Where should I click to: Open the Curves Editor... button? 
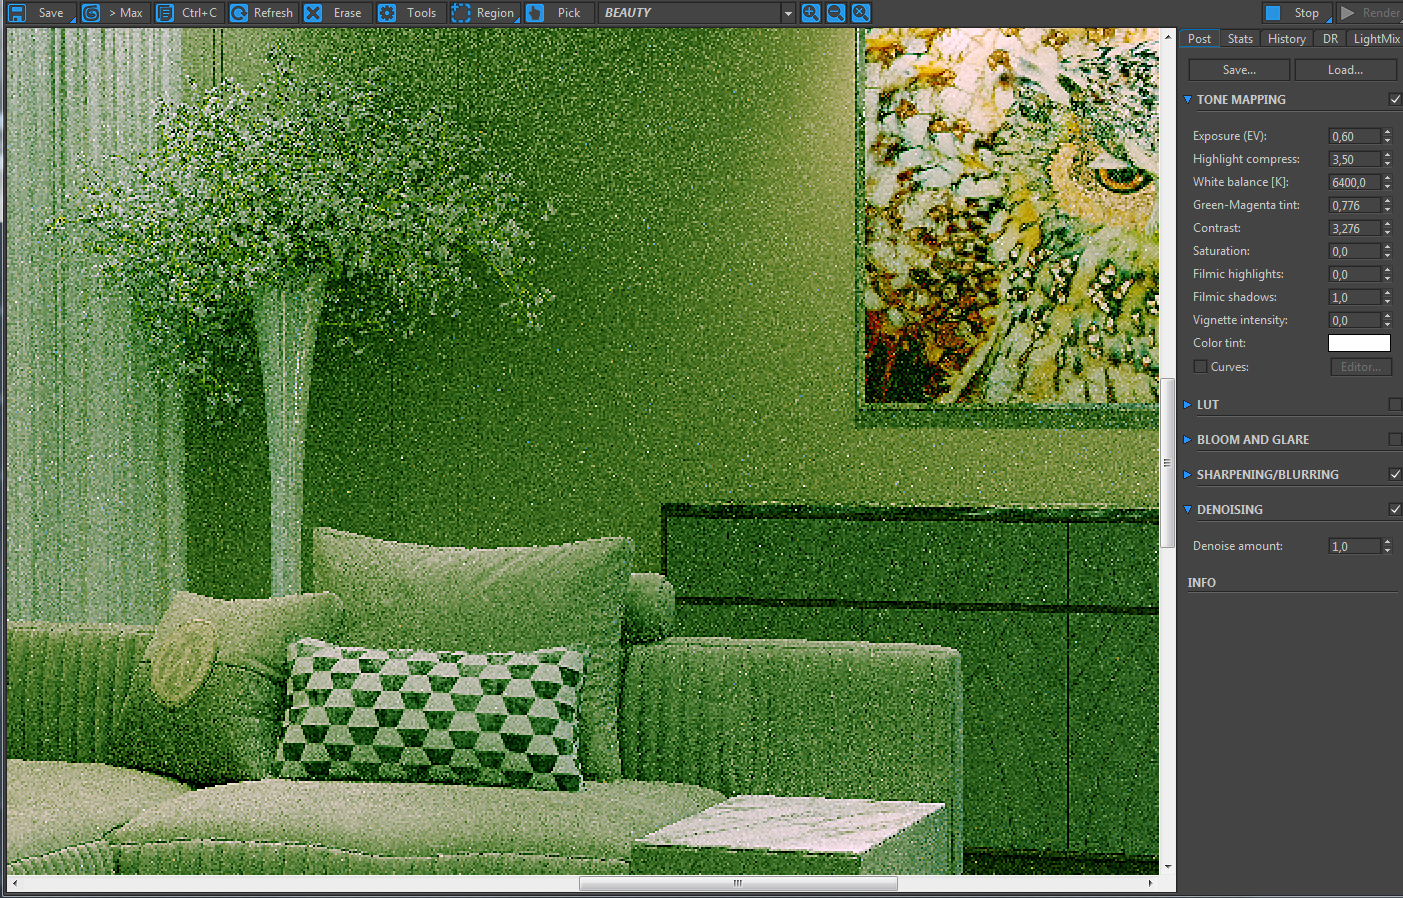point(1361,367)
